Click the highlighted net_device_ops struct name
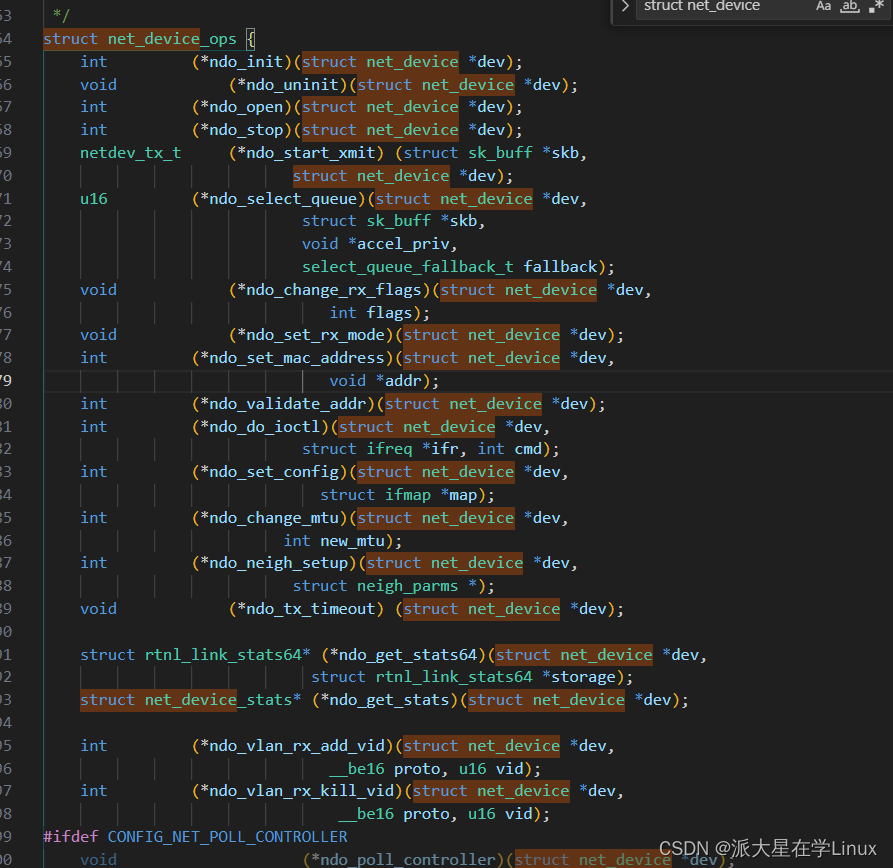Viewport: 893px width, 868px height. tap(170, 38)
